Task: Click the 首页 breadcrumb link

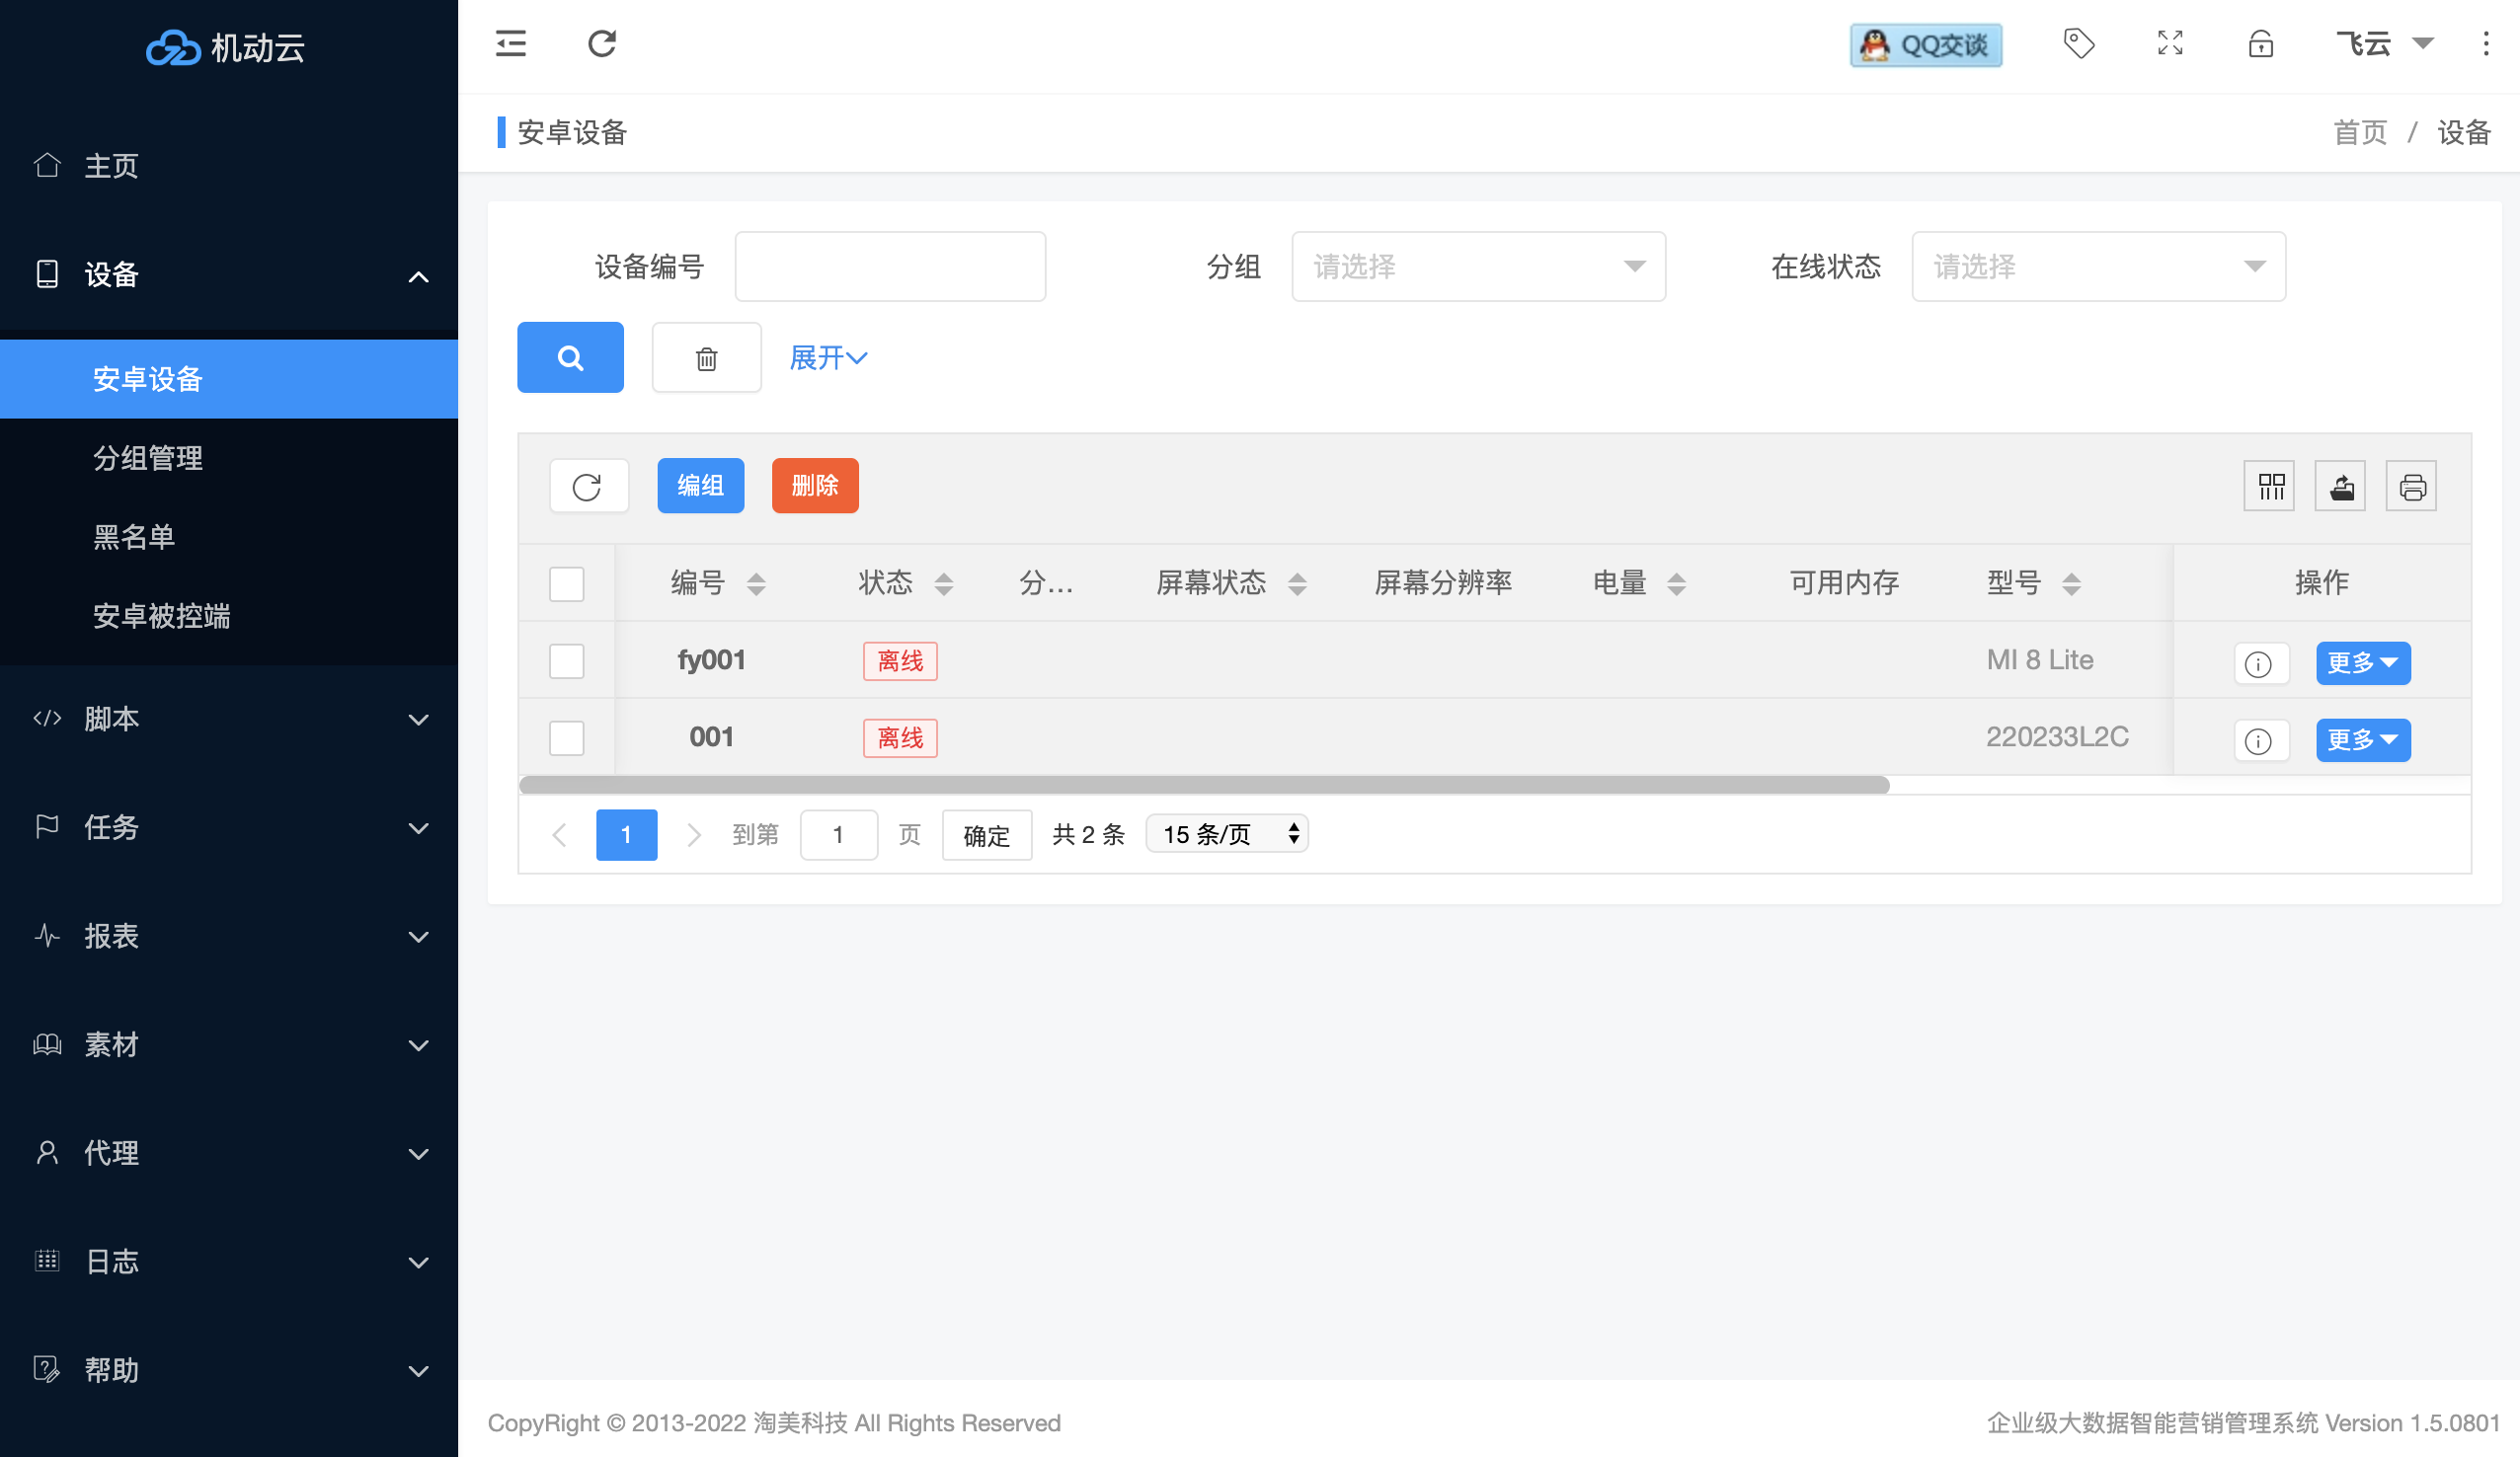Action: pos(2360,132)
